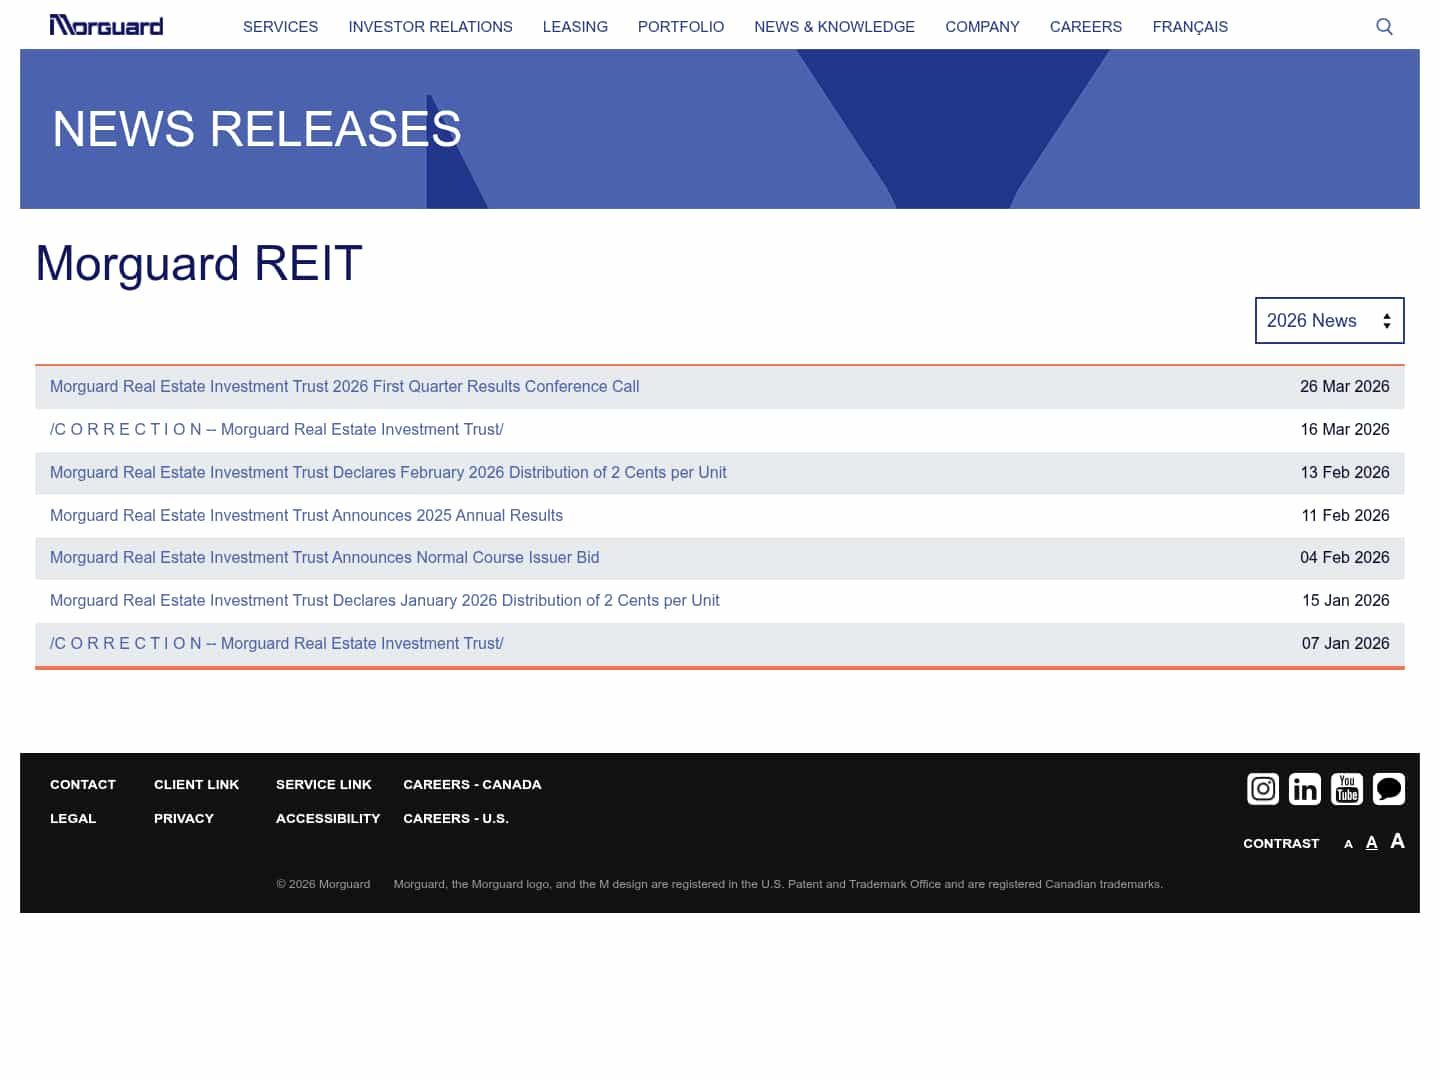Viewport: 1440px width, 1080px height.
Task: Toggle the CONTRAST display option
Action: 1281,843
